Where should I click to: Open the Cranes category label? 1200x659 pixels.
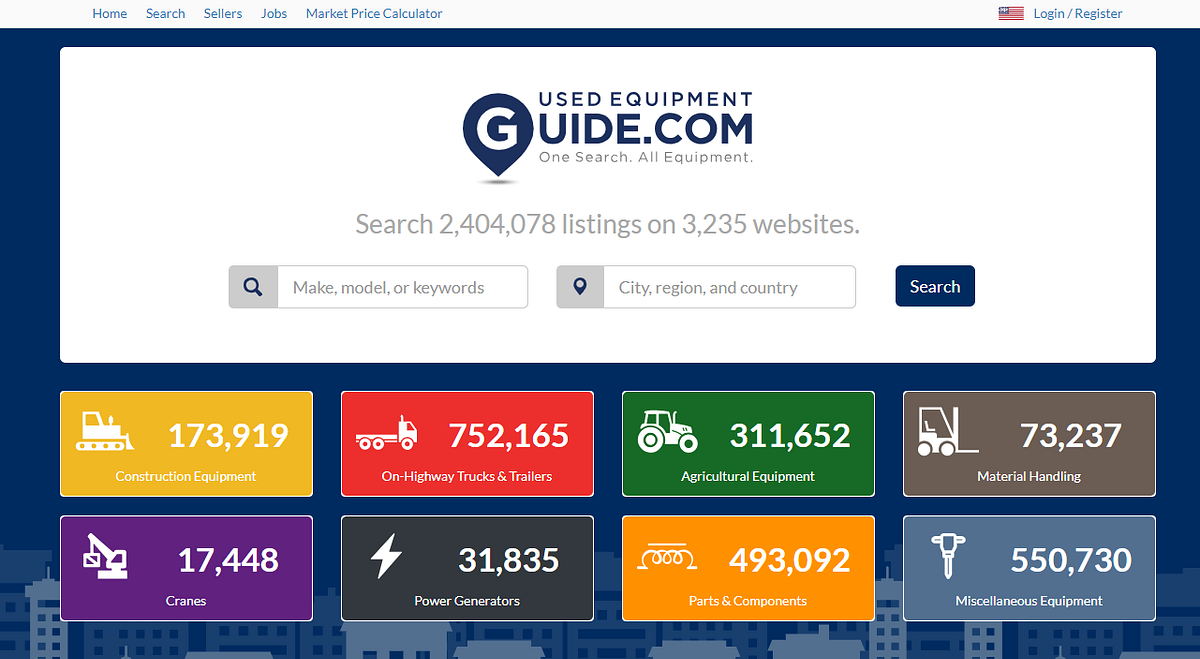pos(186,601)
